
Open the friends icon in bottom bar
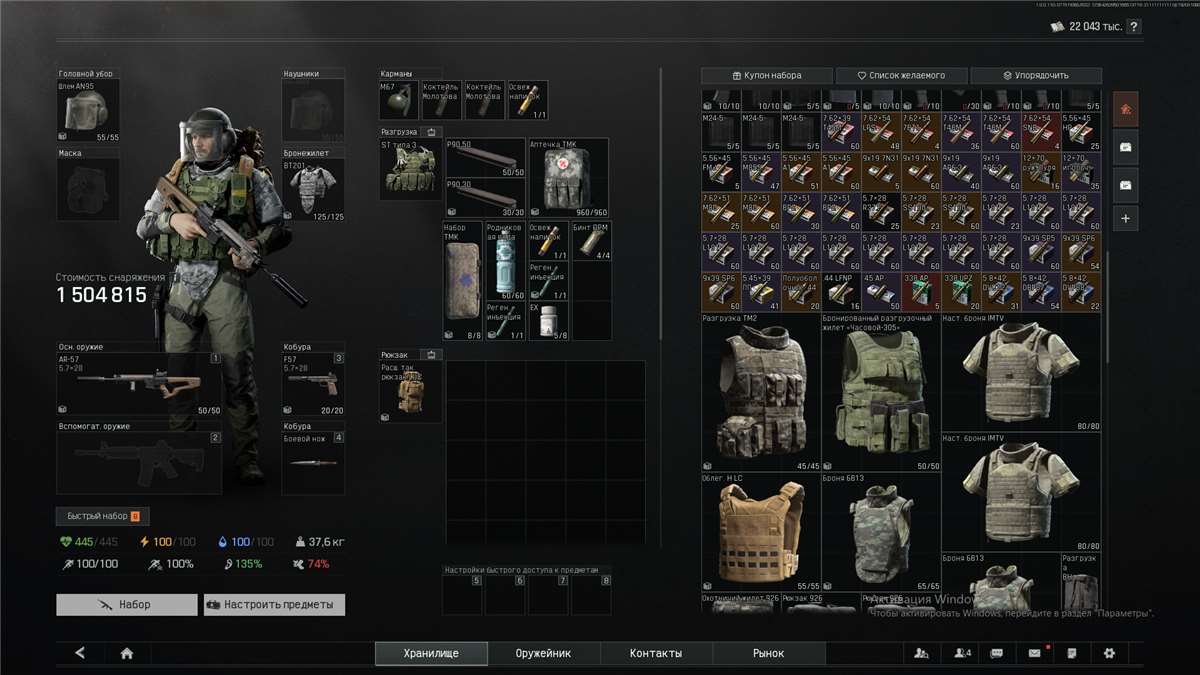point(922,653)
